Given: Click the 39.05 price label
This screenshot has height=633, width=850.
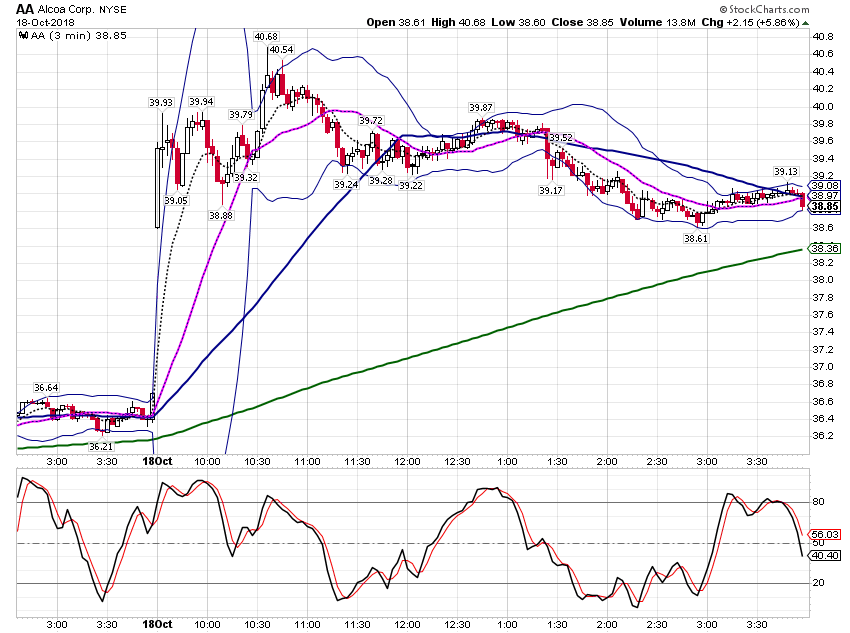Looking at the screenshot, I should point(176,201).
